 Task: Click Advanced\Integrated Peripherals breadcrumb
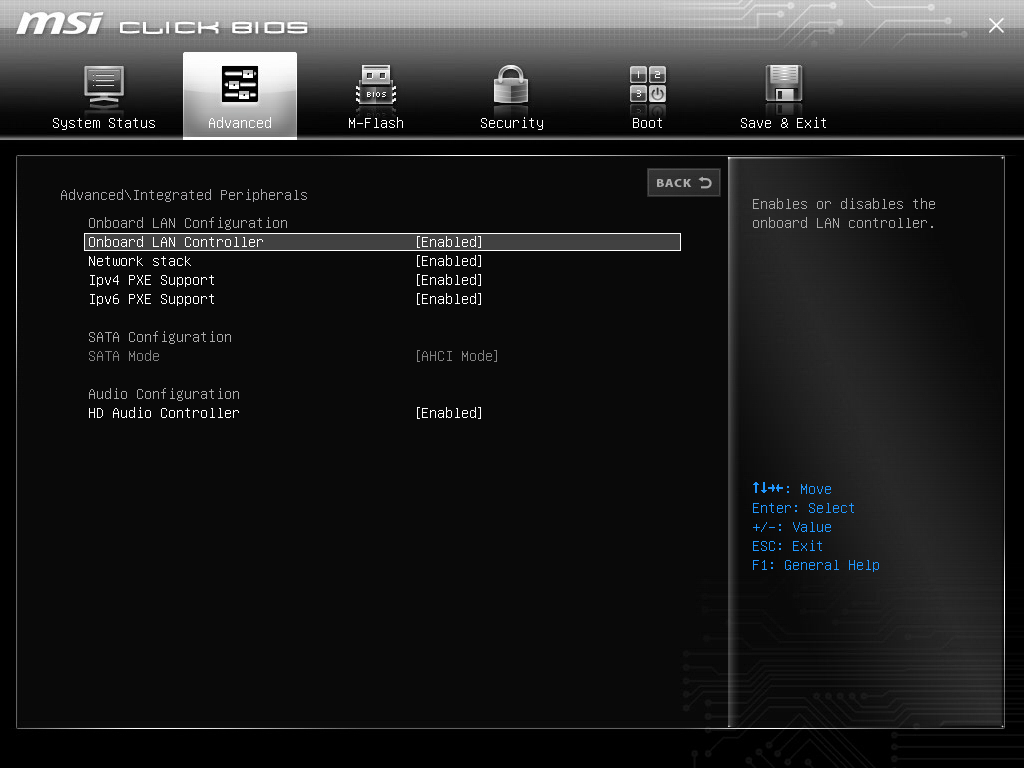[184, 195]
